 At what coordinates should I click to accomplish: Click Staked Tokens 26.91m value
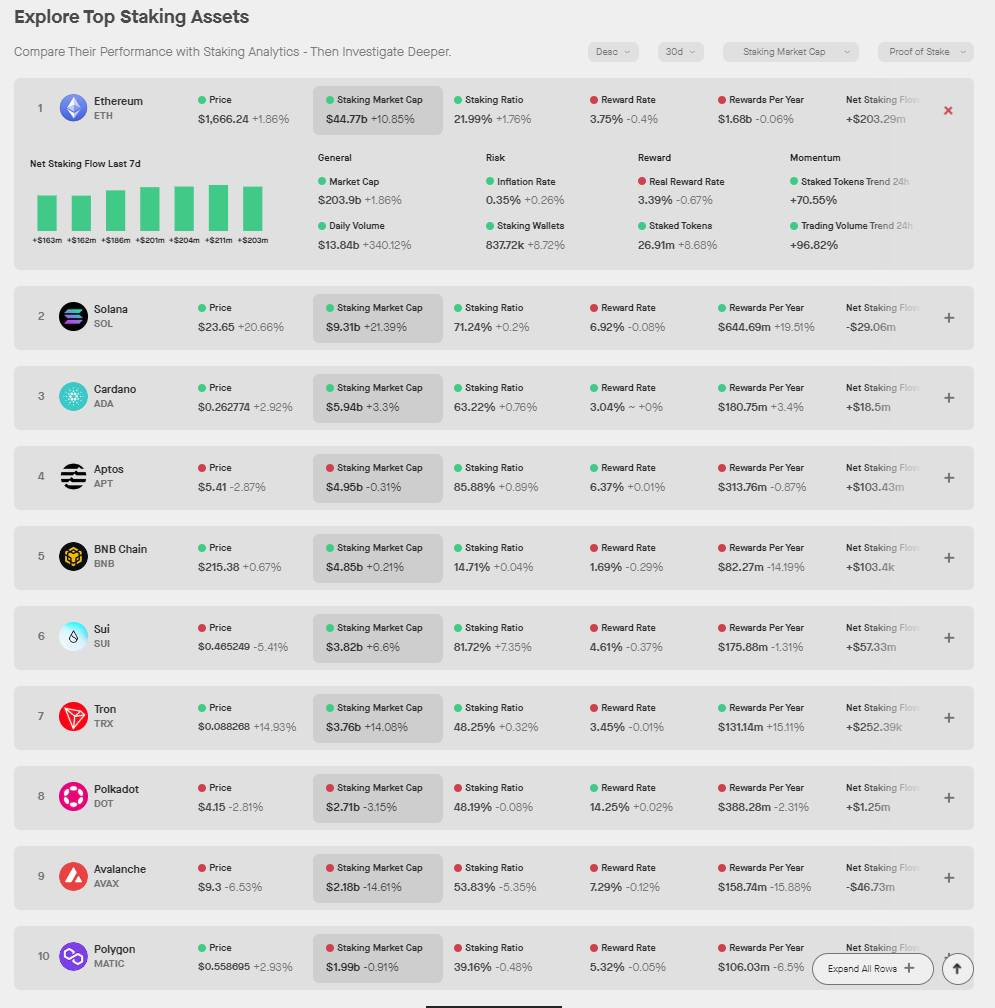tap(656, 245)
